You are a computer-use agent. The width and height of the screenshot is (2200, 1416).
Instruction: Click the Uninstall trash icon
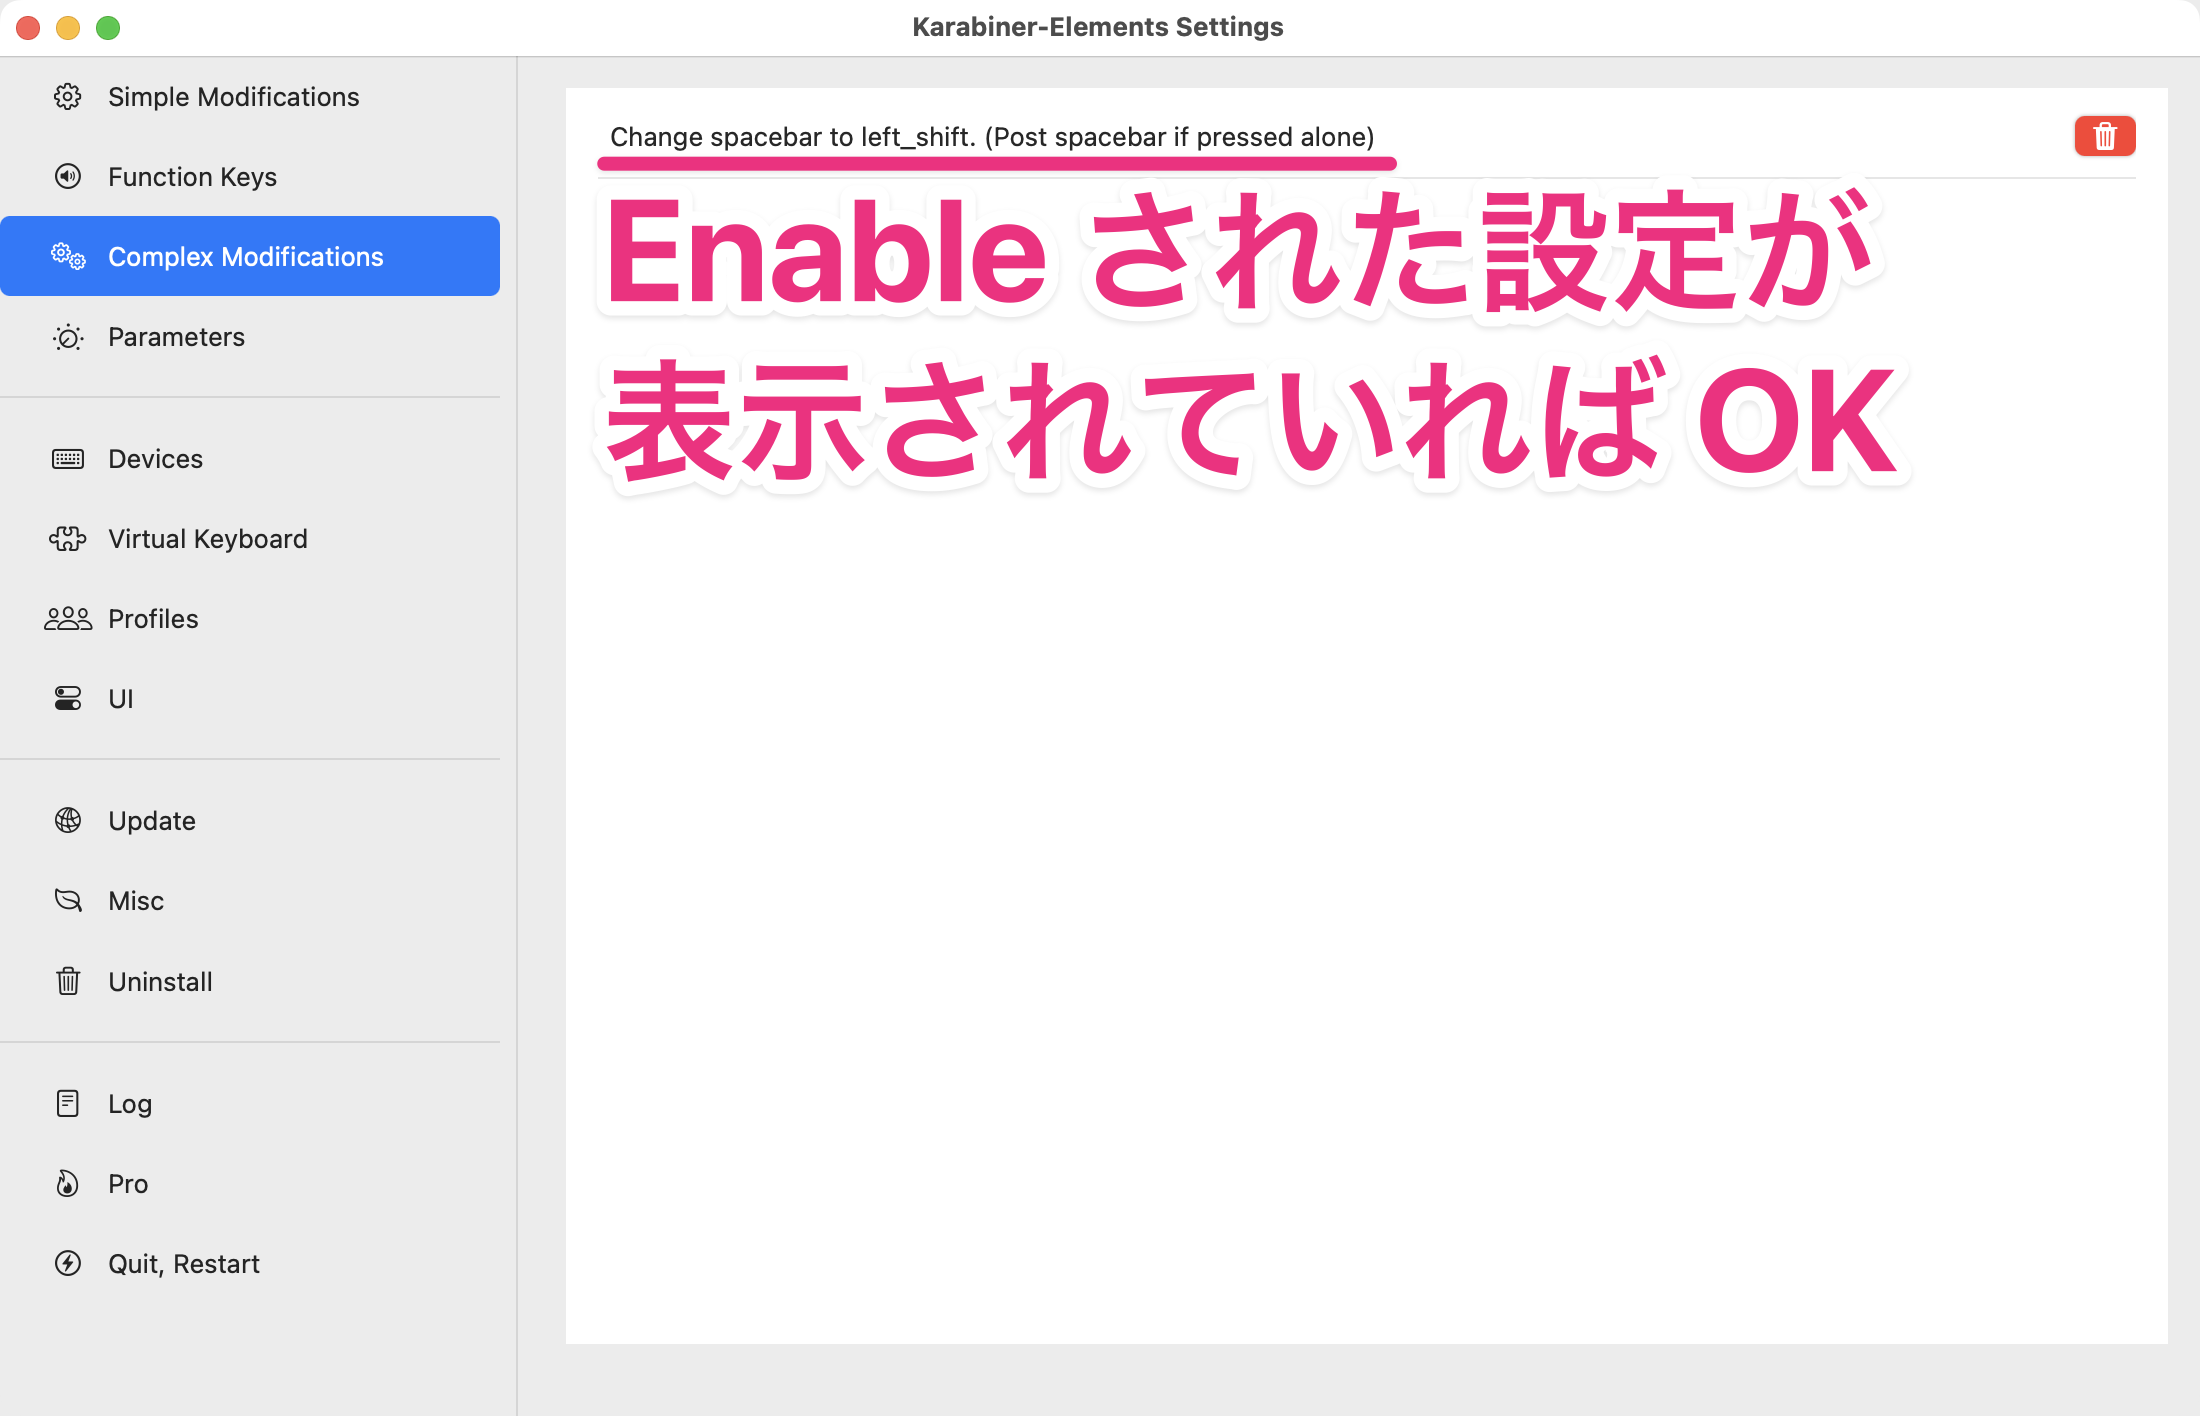[x=67, y=981]
